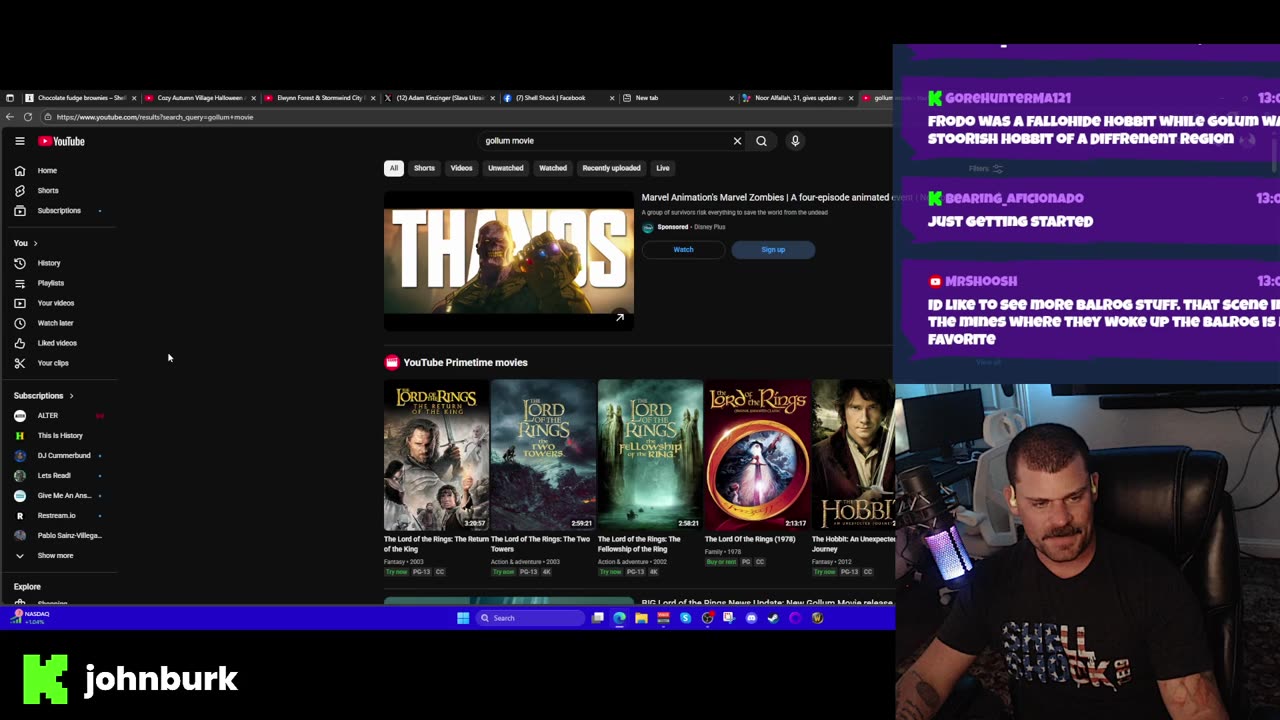Screen dimensions: 1280x720
Task: Open the Lets Read! channel
Action: coord(54,476)
